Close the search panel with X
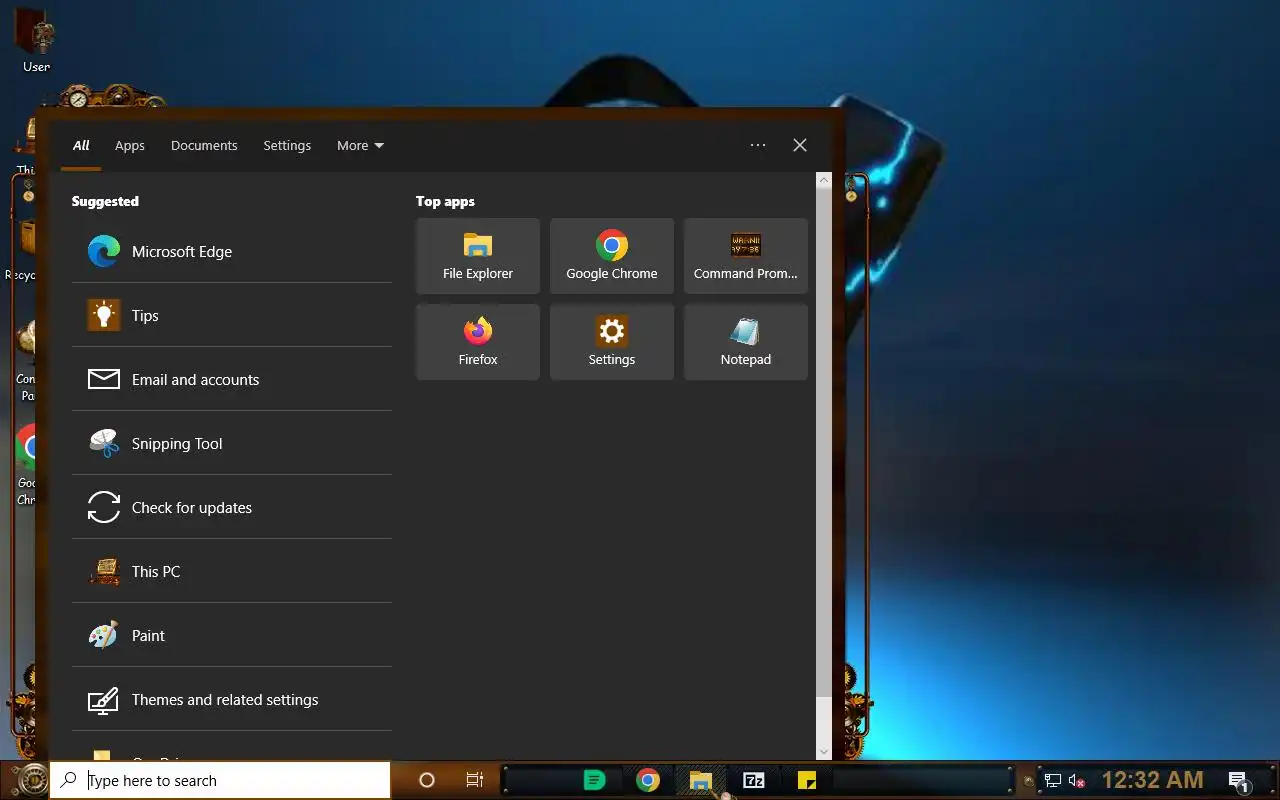The height and width of the screenshot is (800, 1280). (x=800, y=145)
